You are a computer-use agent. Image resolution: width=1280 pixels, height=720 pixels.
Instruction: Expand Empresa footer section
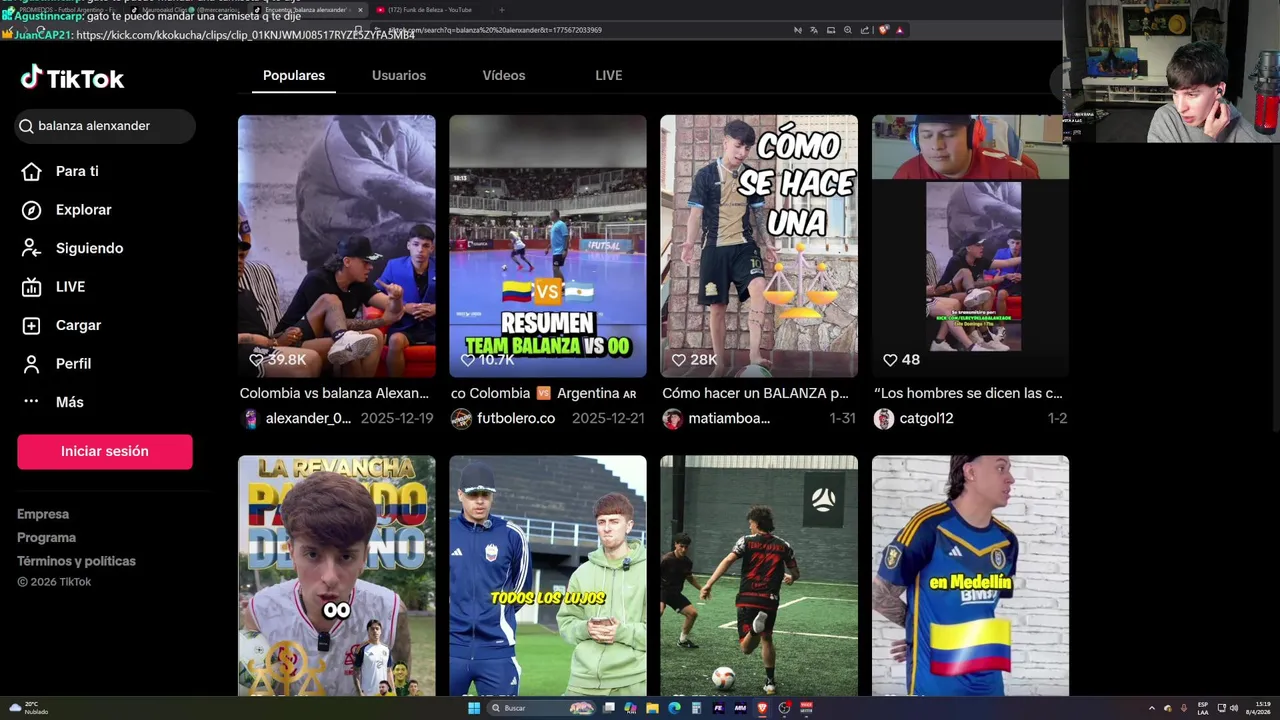43,514
